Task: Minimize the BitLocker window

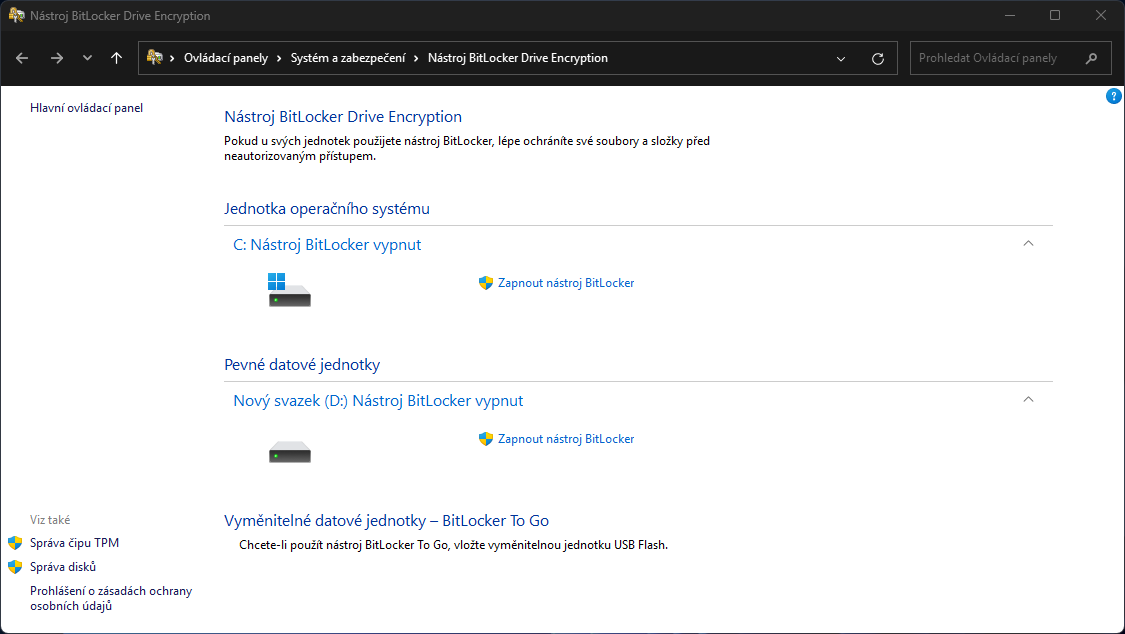Action: (1009, 15)
